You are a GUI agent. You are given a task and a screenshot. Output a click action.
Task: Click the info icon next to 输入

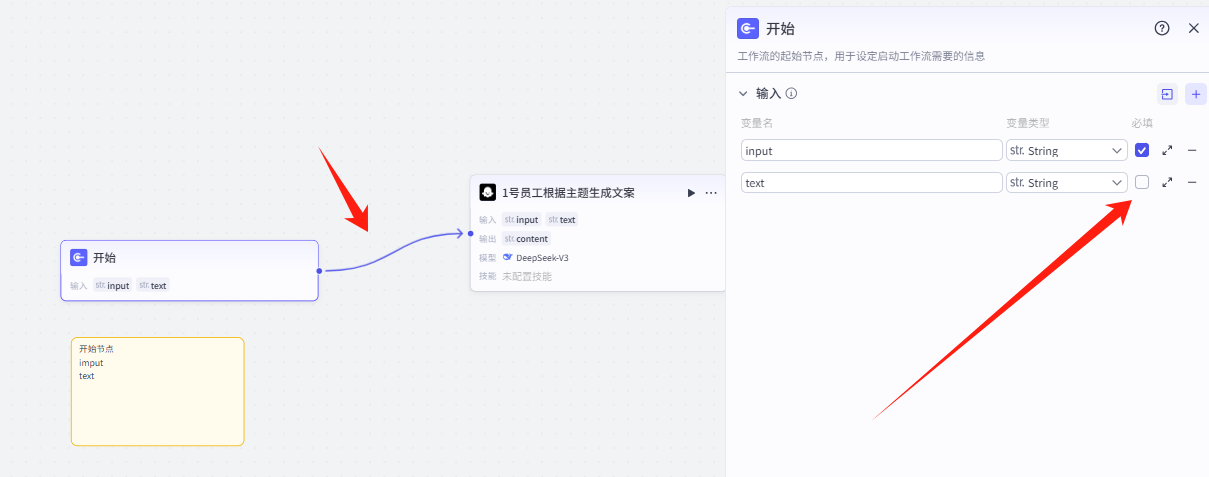click(x=791, y=94)
